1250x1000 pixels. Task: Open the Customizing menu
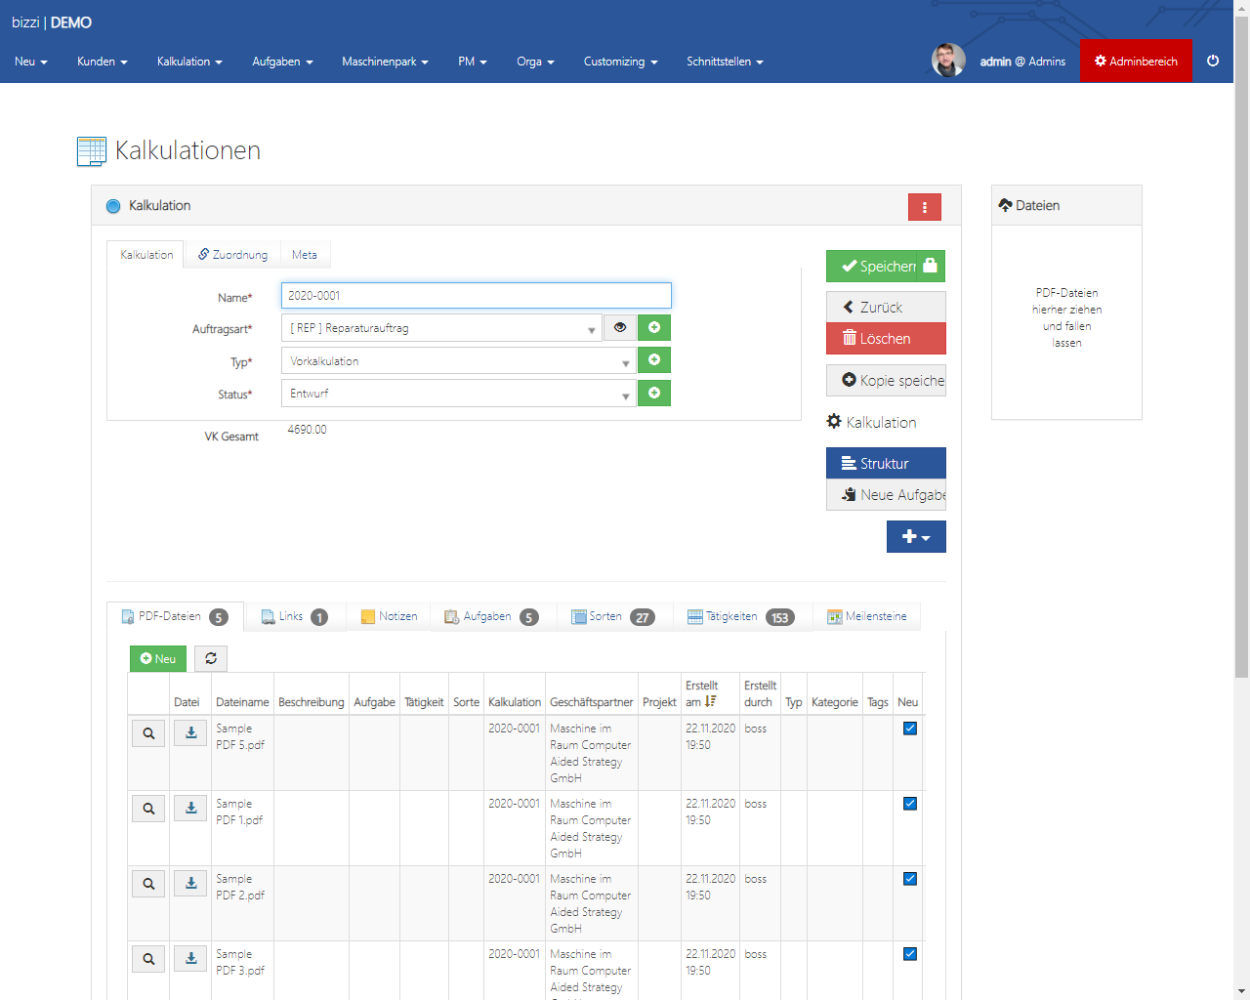(620, 61)
